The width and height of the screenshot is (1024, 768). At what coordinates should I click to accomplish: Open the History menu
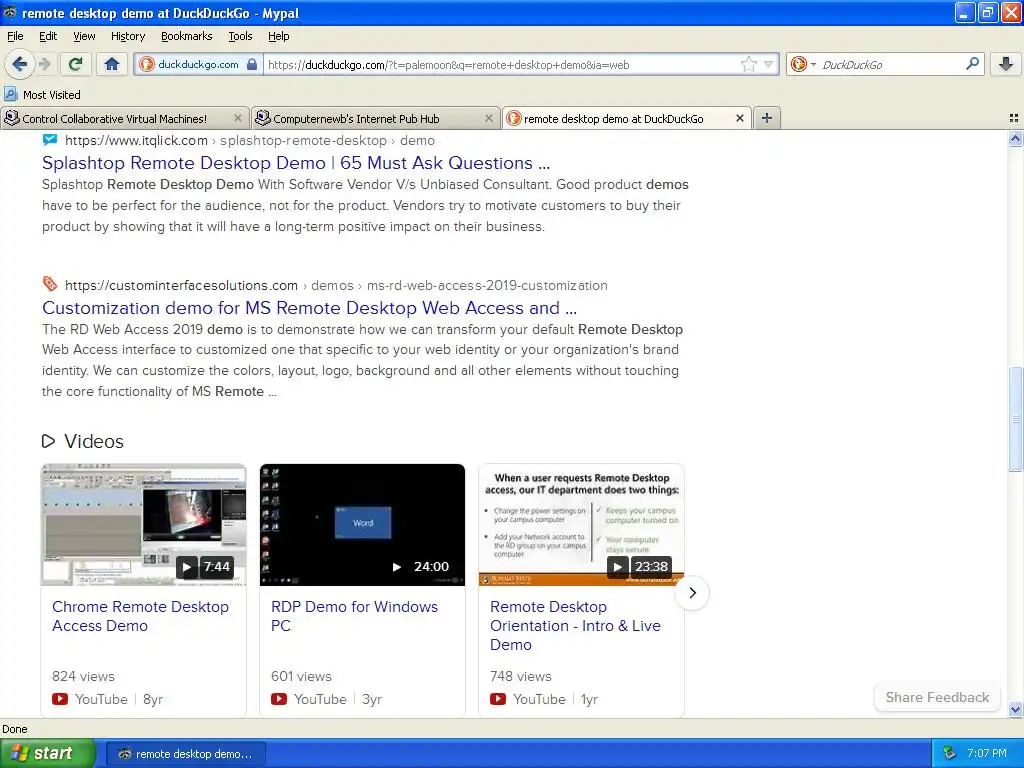click(127, 36)
